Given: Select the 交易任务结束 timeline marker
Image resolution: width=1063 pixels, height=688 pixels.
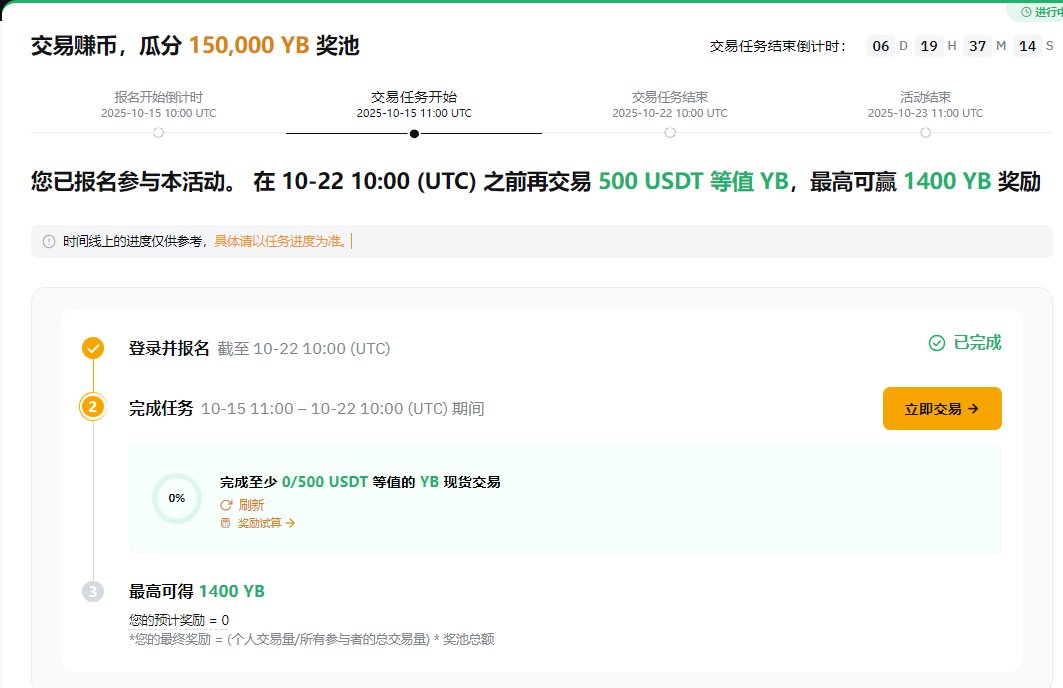Looking at the screenshot, I should 670,132.
